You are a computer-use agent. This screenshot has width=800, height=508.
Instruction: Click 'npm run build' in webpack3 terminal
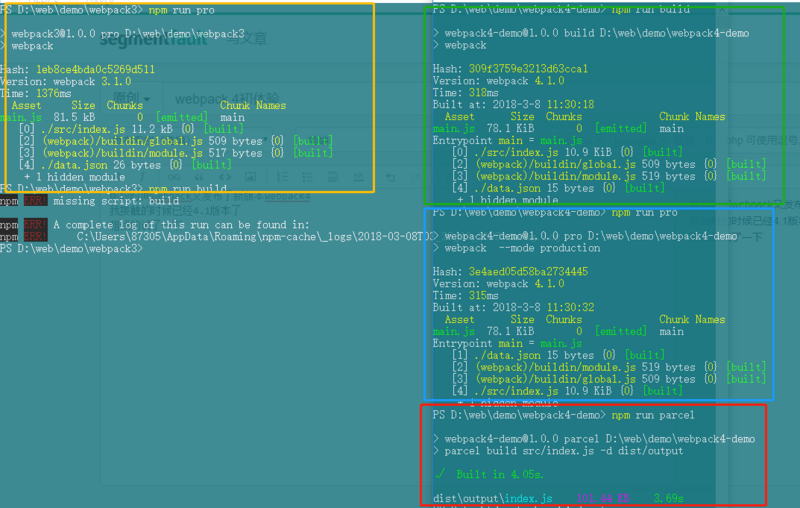[x=188, y=188]
